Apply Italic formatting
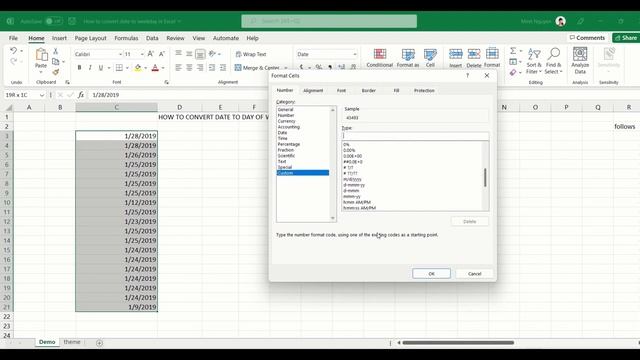Image resolution: width=640 pixels, height=360 pixels. (90, 68)
